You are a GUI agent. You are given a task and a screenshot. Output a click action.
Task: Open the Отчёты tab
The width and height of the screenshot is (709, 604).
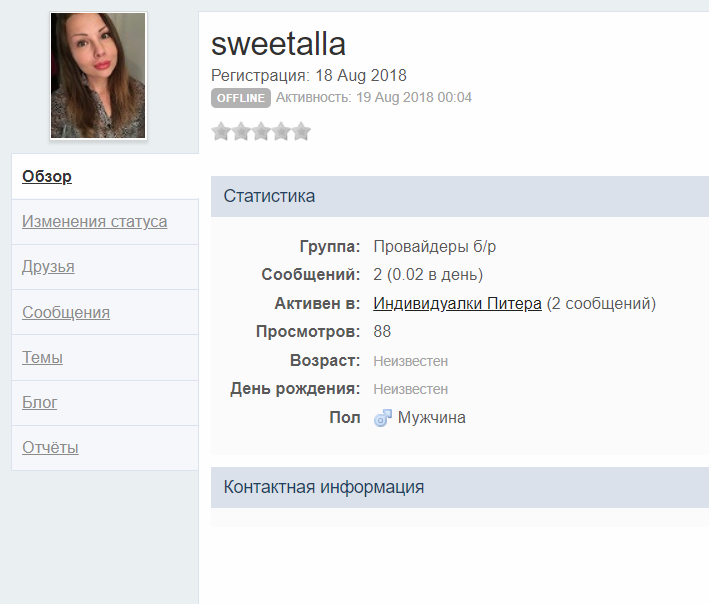tap(50, 448)
